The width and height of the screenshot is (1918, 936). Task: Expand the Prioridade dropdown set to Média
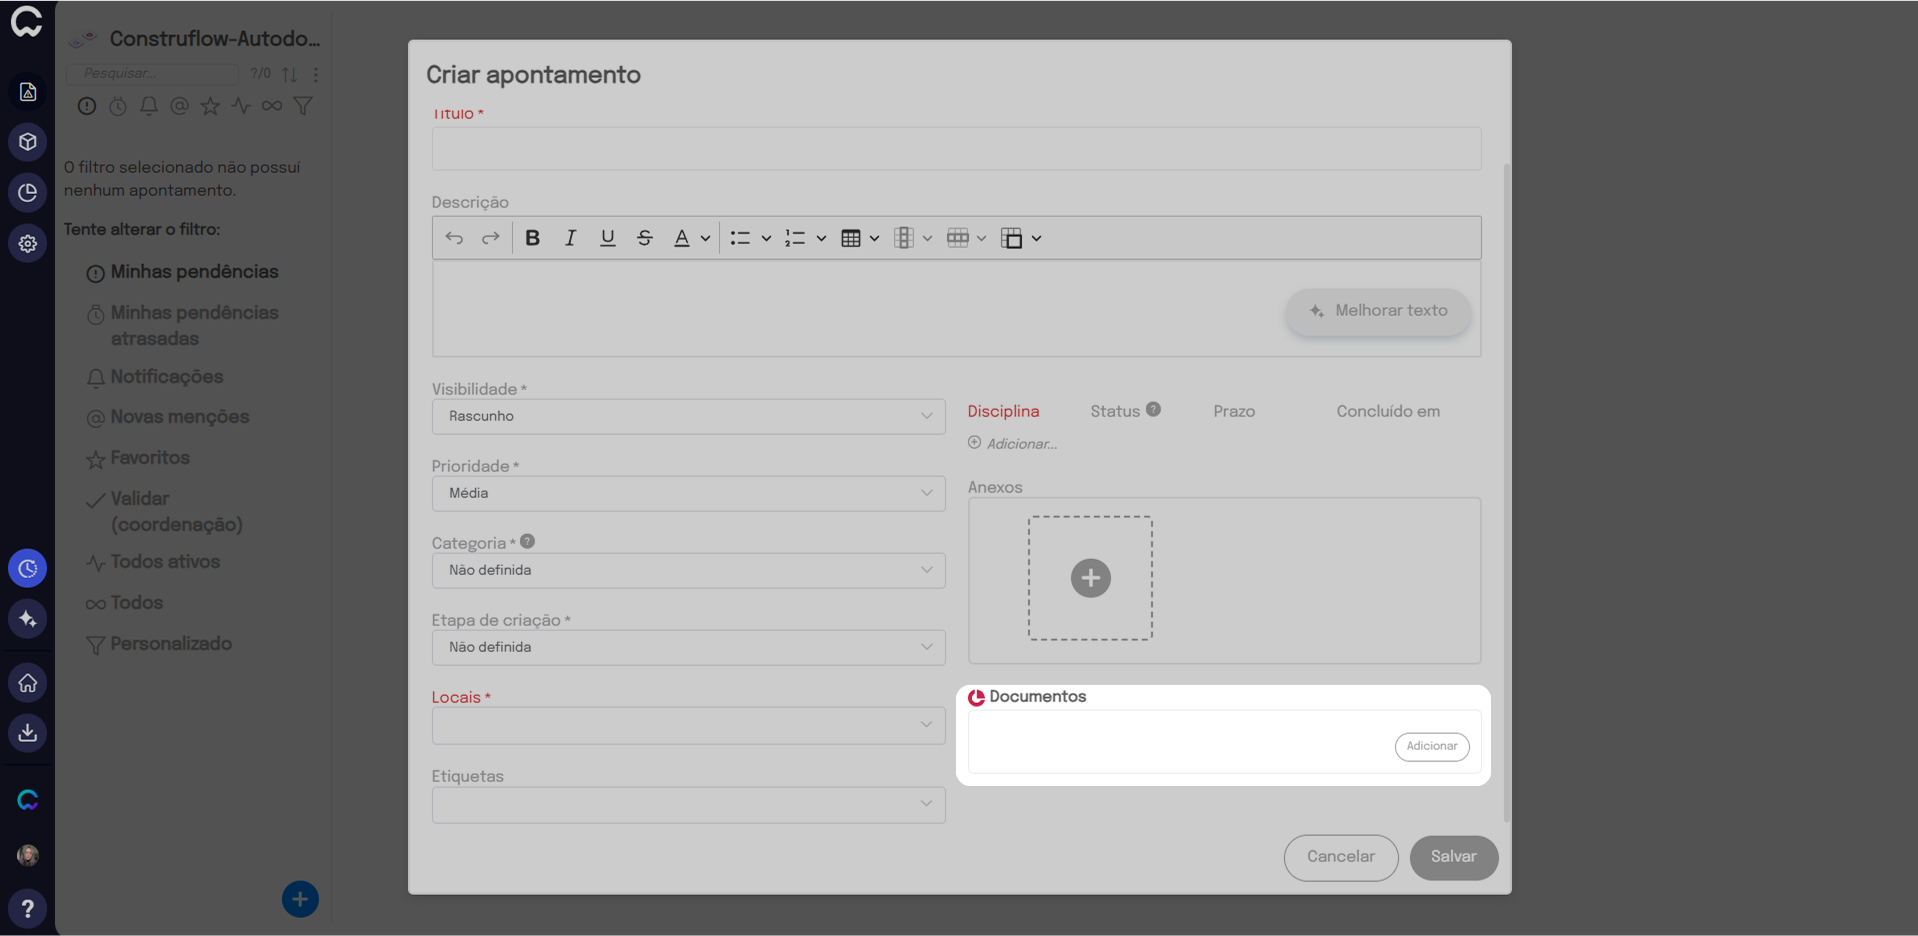click(688, 493)
